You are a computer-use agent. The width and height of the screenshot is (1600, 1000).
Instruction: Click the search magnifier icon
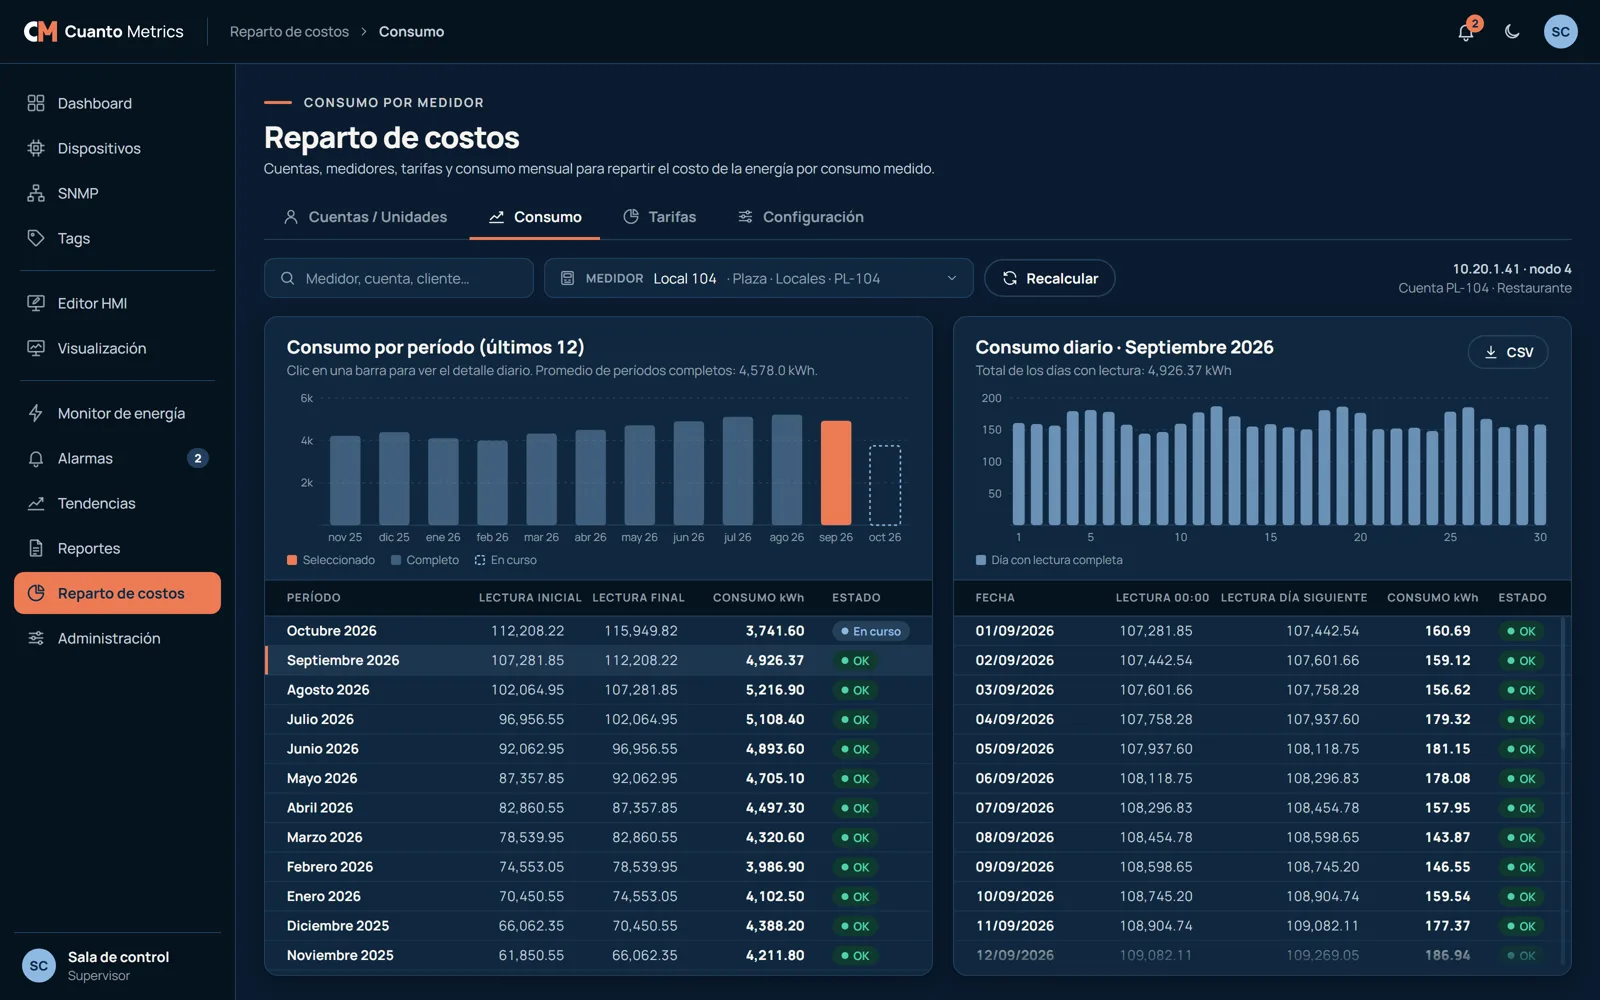(x=287, y=278)
